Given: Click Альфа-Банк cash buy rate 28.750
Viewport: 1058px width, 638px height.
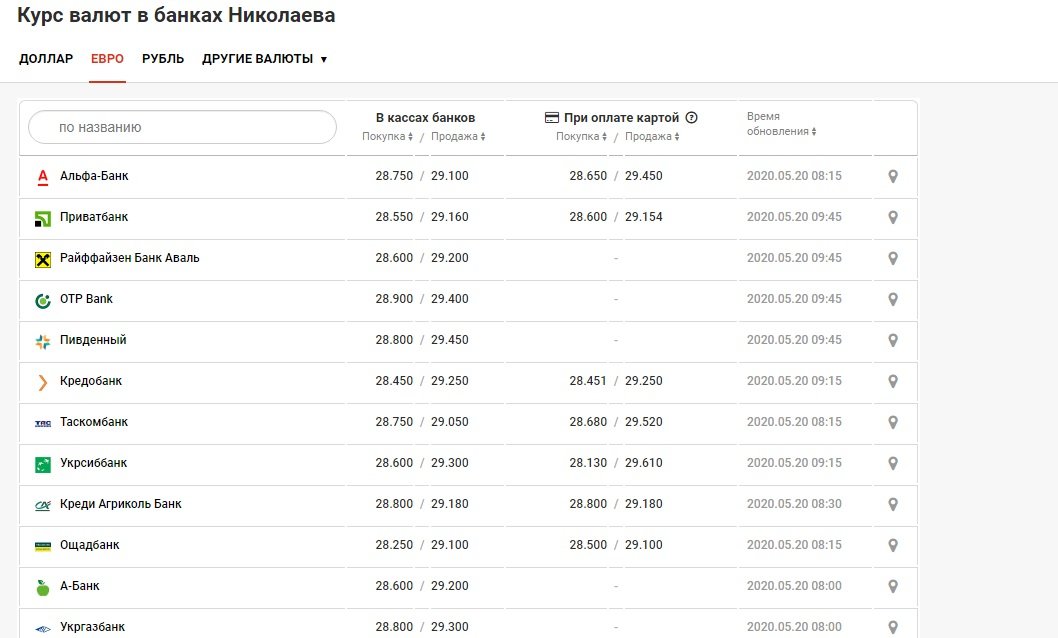Looking at the screenshot, I should (x=394, y=176).
